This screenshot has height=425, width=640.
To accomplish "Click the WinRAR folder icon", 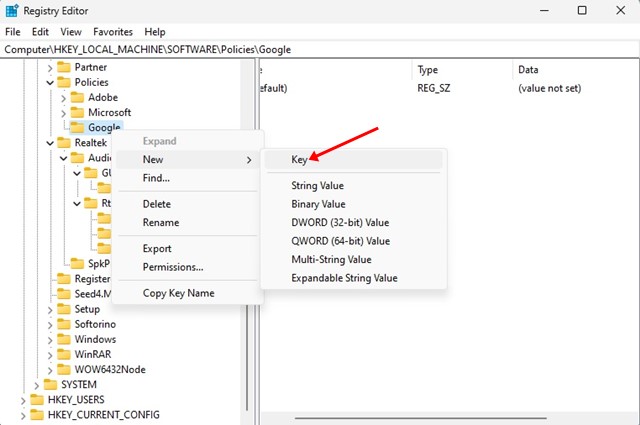I will pos(64,354).
